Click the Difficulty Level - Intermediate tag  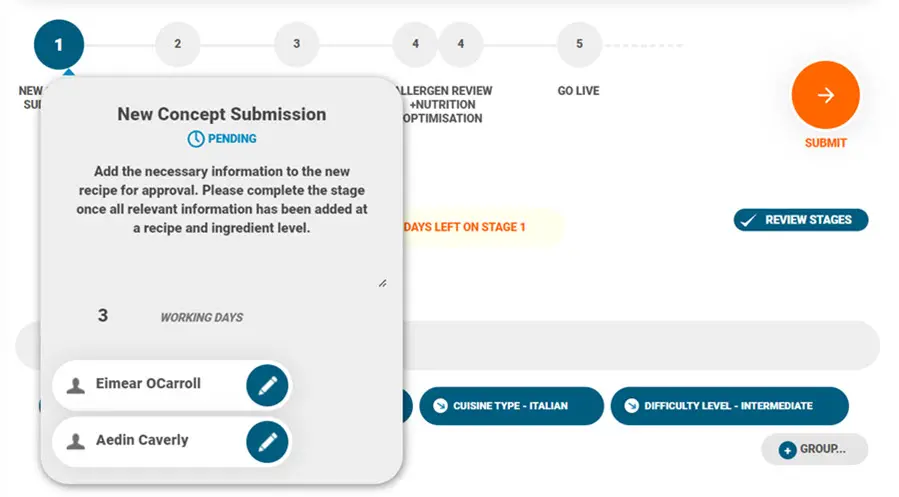(729, 406)
